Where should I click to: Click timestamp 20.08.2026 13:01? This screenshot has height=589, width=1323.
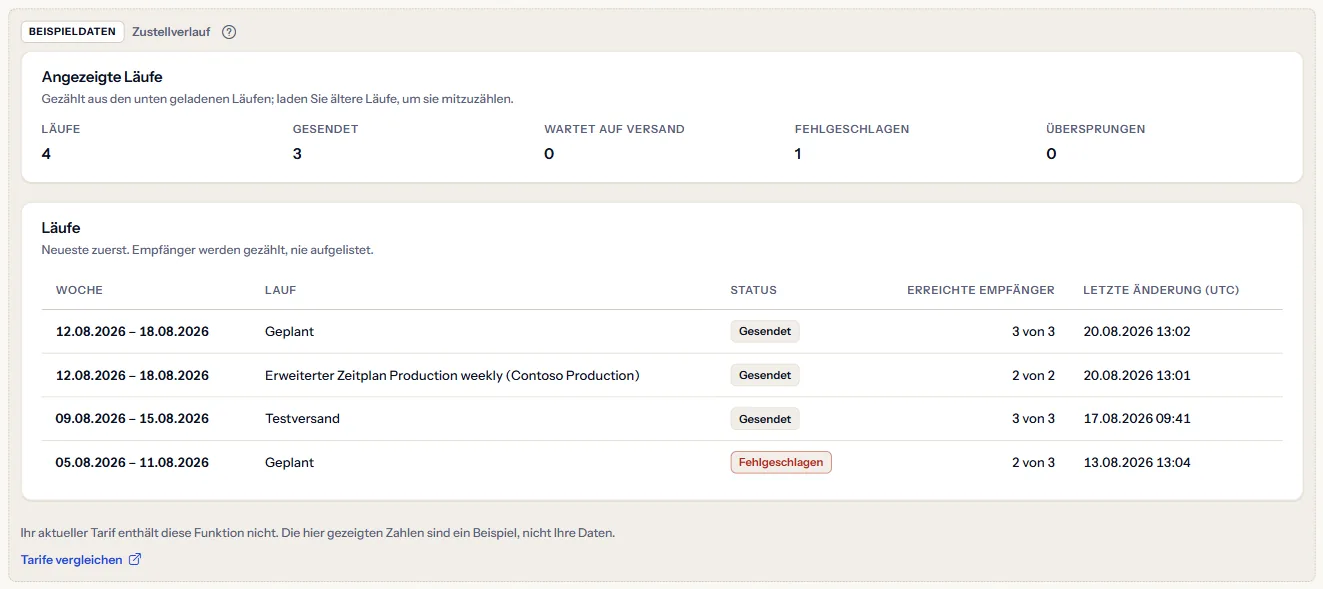(x=1137, y=376)
